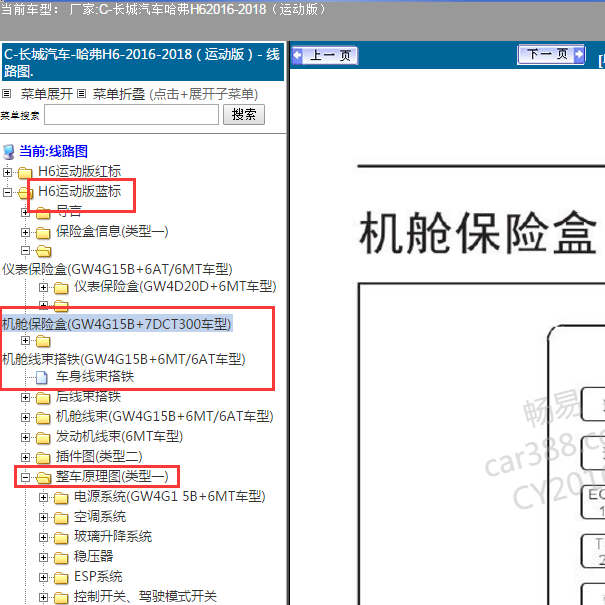
Task: Click the 搜索 search button
Action: (244, 115)
